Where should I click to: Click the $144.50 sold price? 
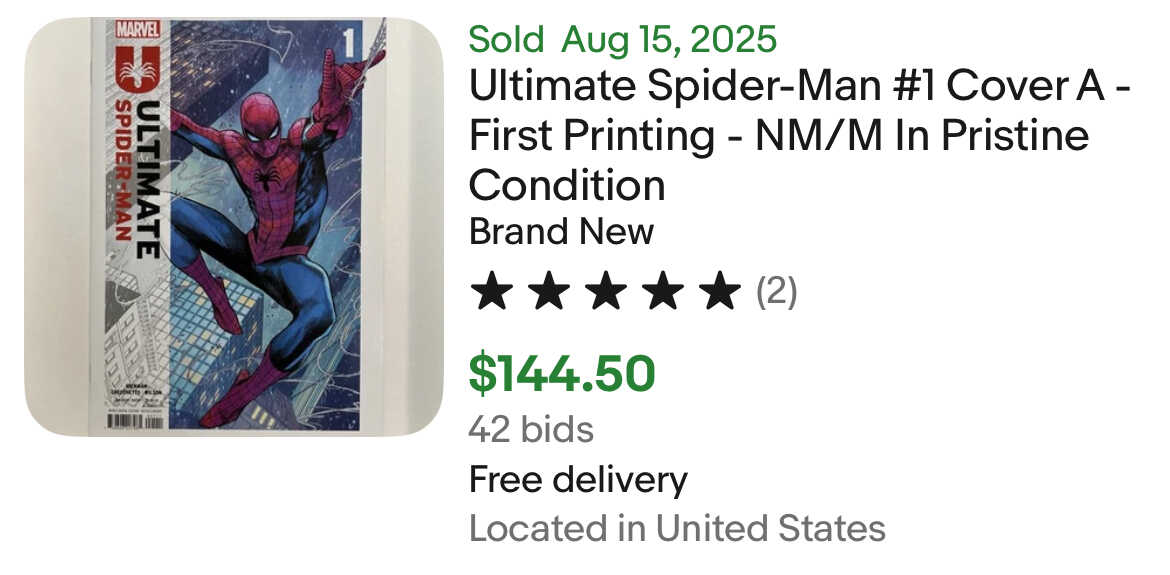point(562,374)
